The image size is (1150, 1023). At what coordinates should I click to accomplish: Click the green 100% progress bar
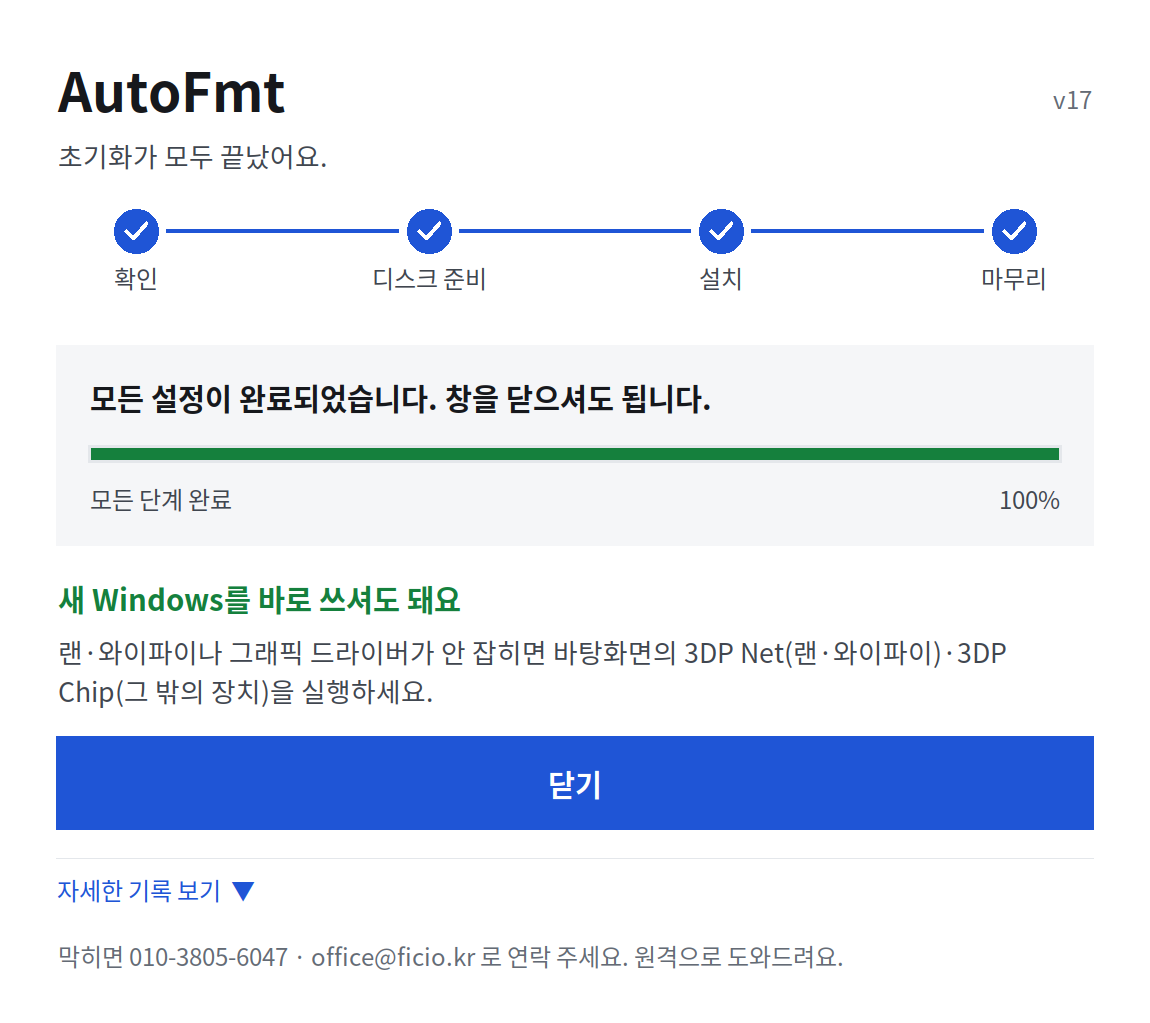(x=574, y=454)
